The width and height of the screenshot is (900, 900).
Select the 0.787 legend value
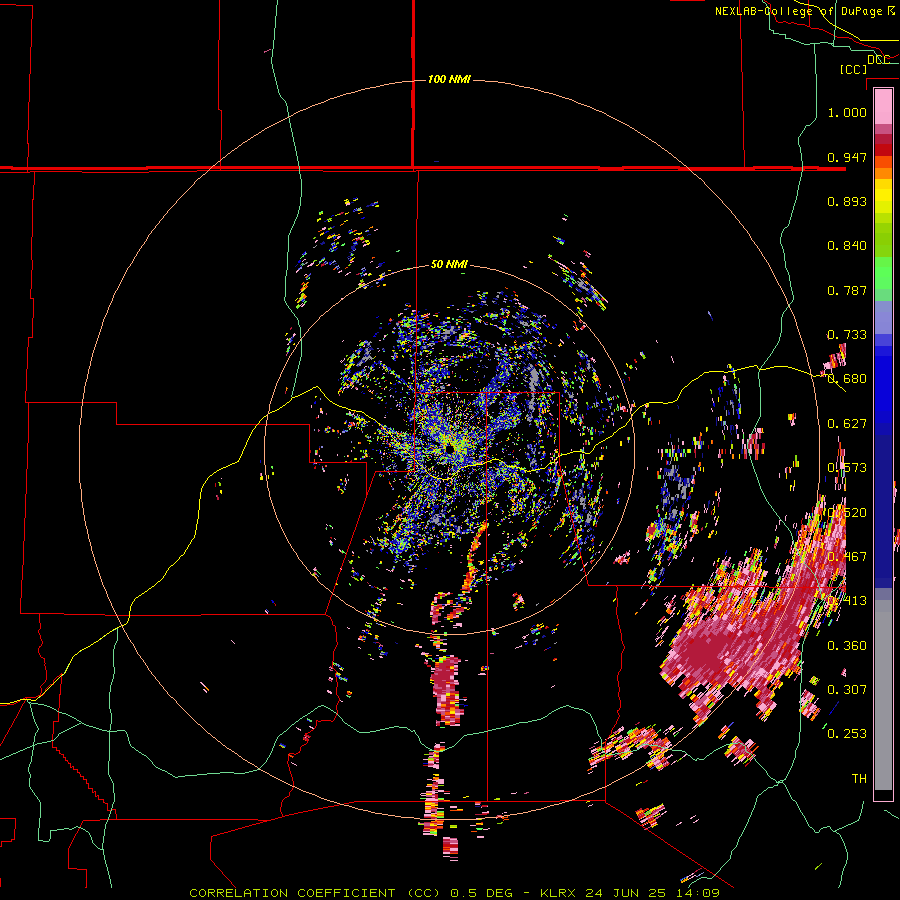tap(847, 290)
